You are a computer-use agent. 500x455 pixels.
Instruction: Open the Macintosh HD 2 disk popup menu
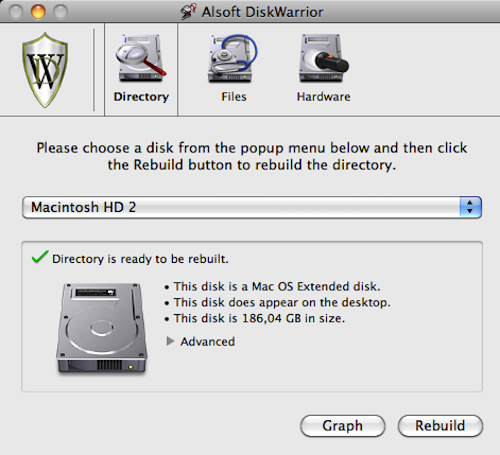pos(252,207)
